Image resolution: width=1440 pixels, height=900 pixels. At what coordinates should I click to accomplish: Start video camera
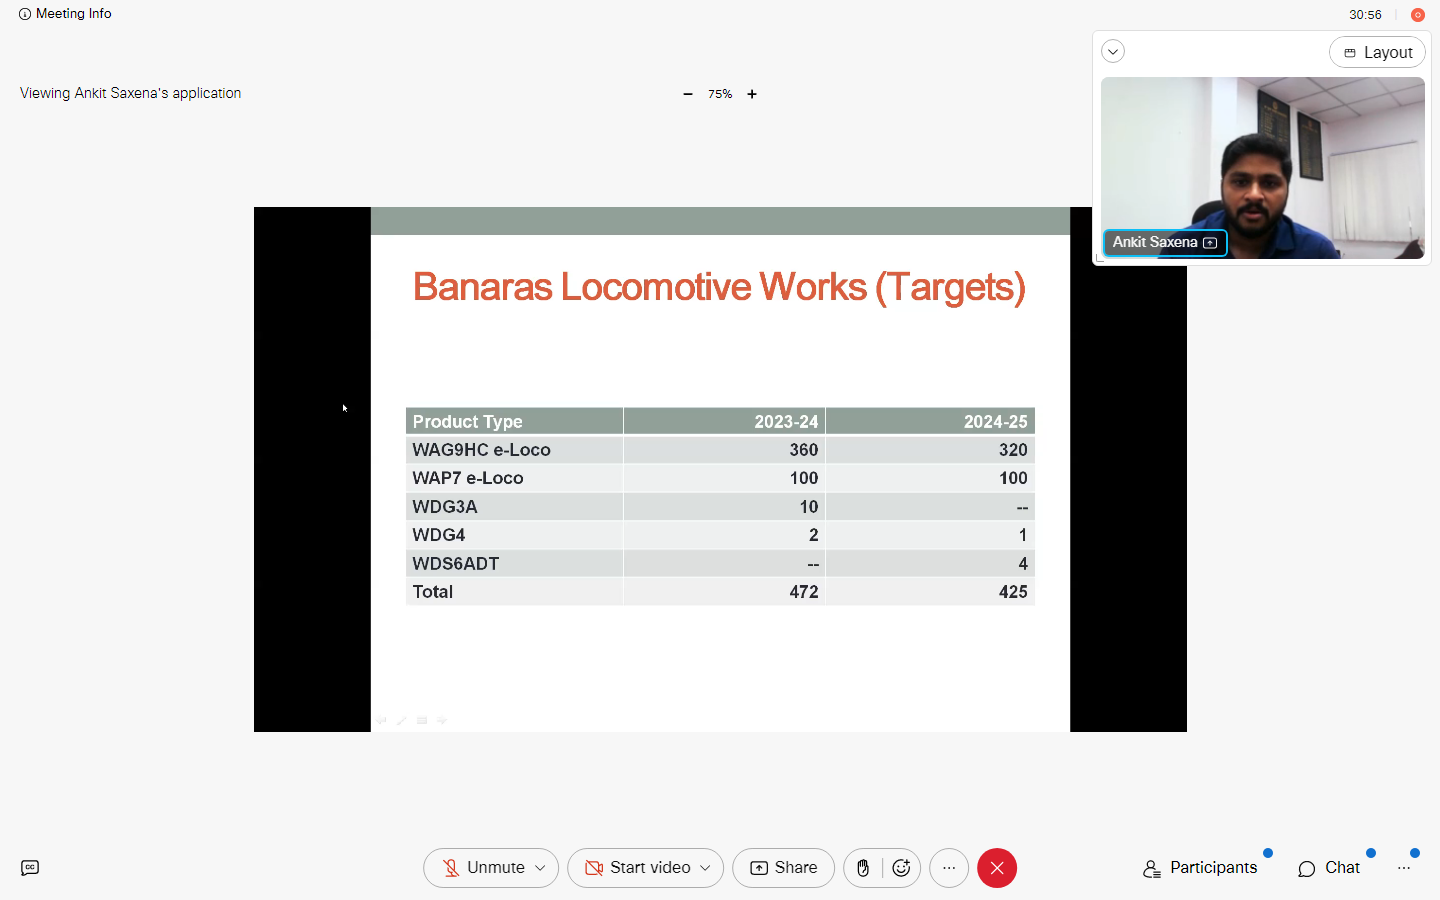638,868
